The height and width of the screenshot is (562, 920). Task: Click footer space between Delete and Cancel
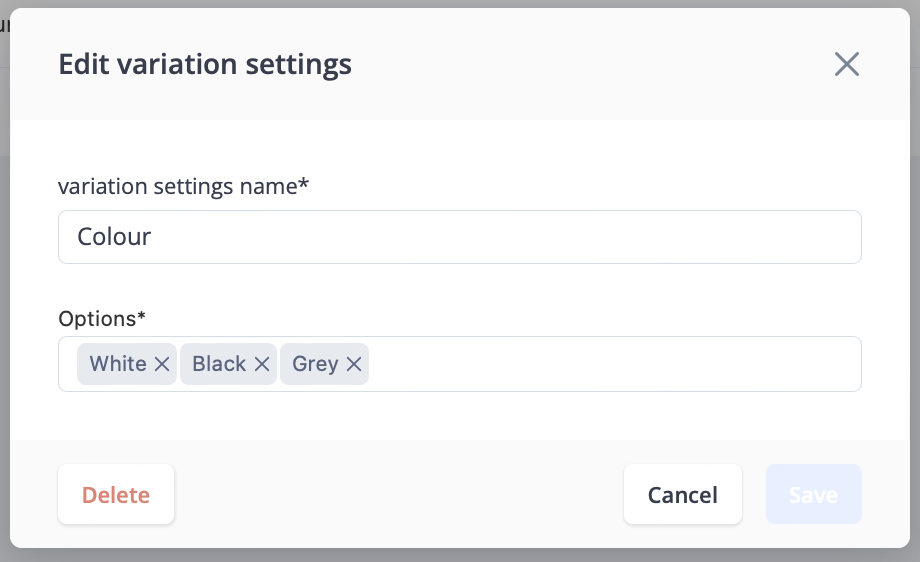pyautogui.click(x=399, y=495)
